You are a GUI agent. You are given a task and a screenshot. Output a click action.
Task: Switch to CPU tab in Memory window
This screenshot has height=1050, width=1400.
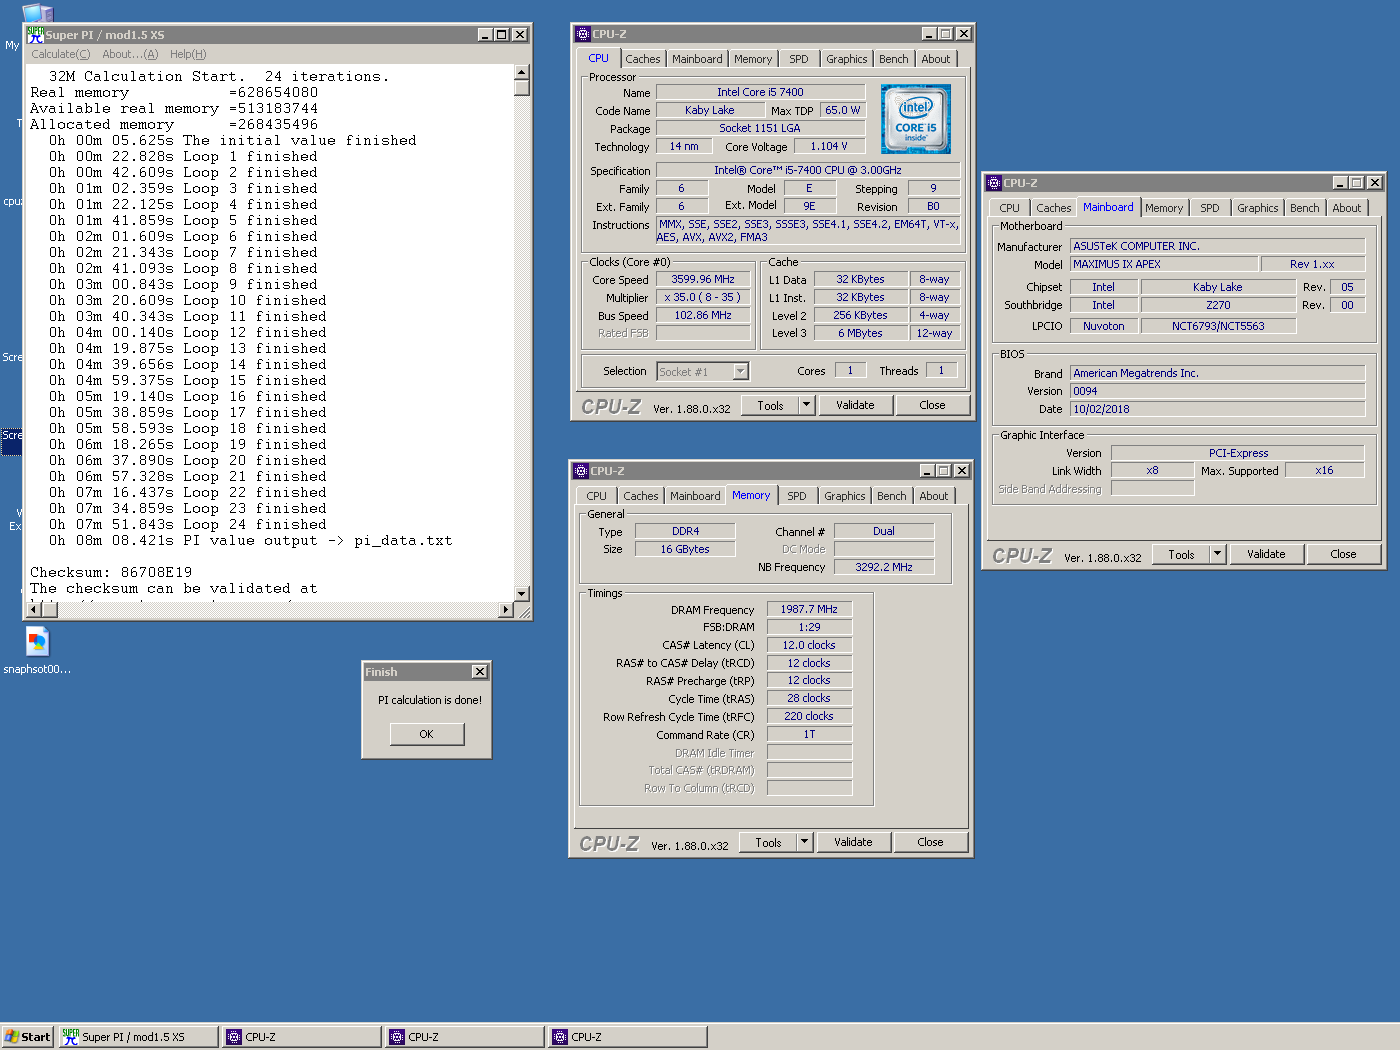(597, 496)
